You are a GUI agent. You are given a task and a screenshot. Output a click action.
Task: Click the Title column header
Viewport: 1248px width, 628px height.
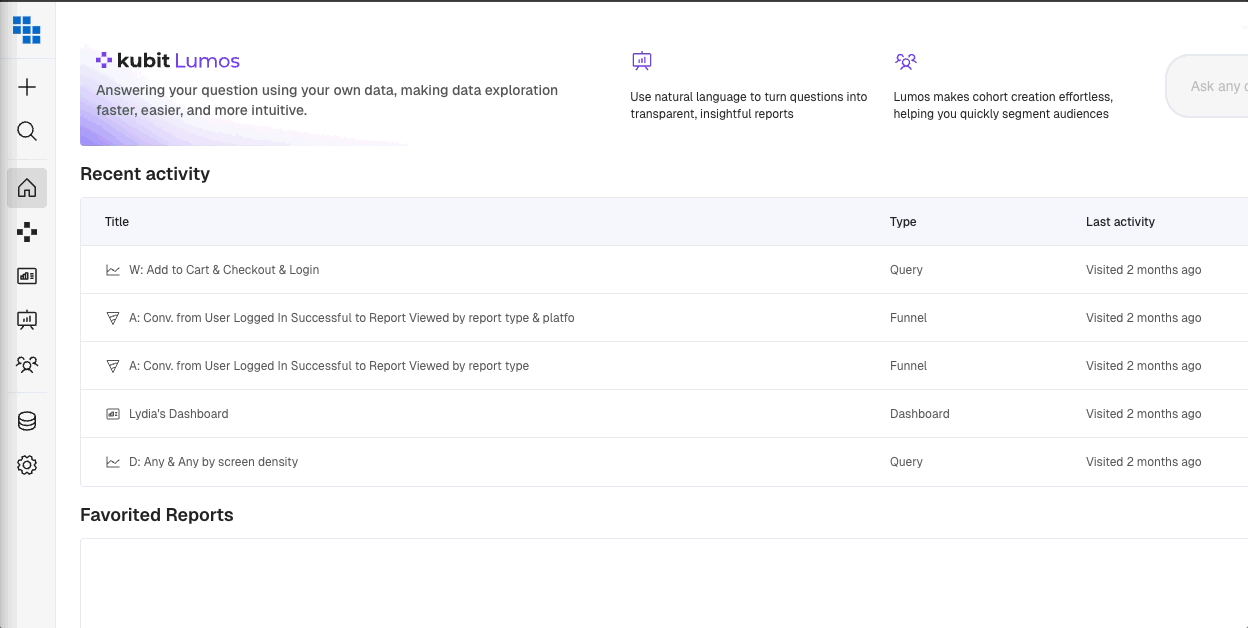117,222
